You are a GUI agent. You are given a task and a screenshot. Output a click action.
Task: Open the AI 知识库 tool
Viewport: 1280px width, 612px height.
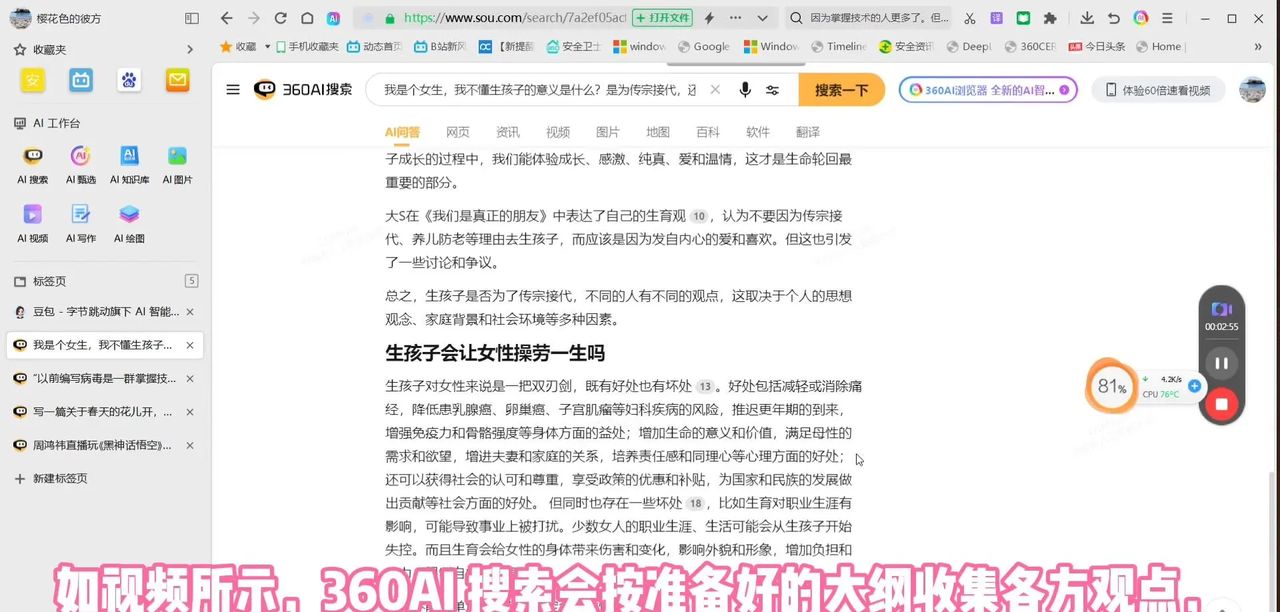[x=129, y=154]
